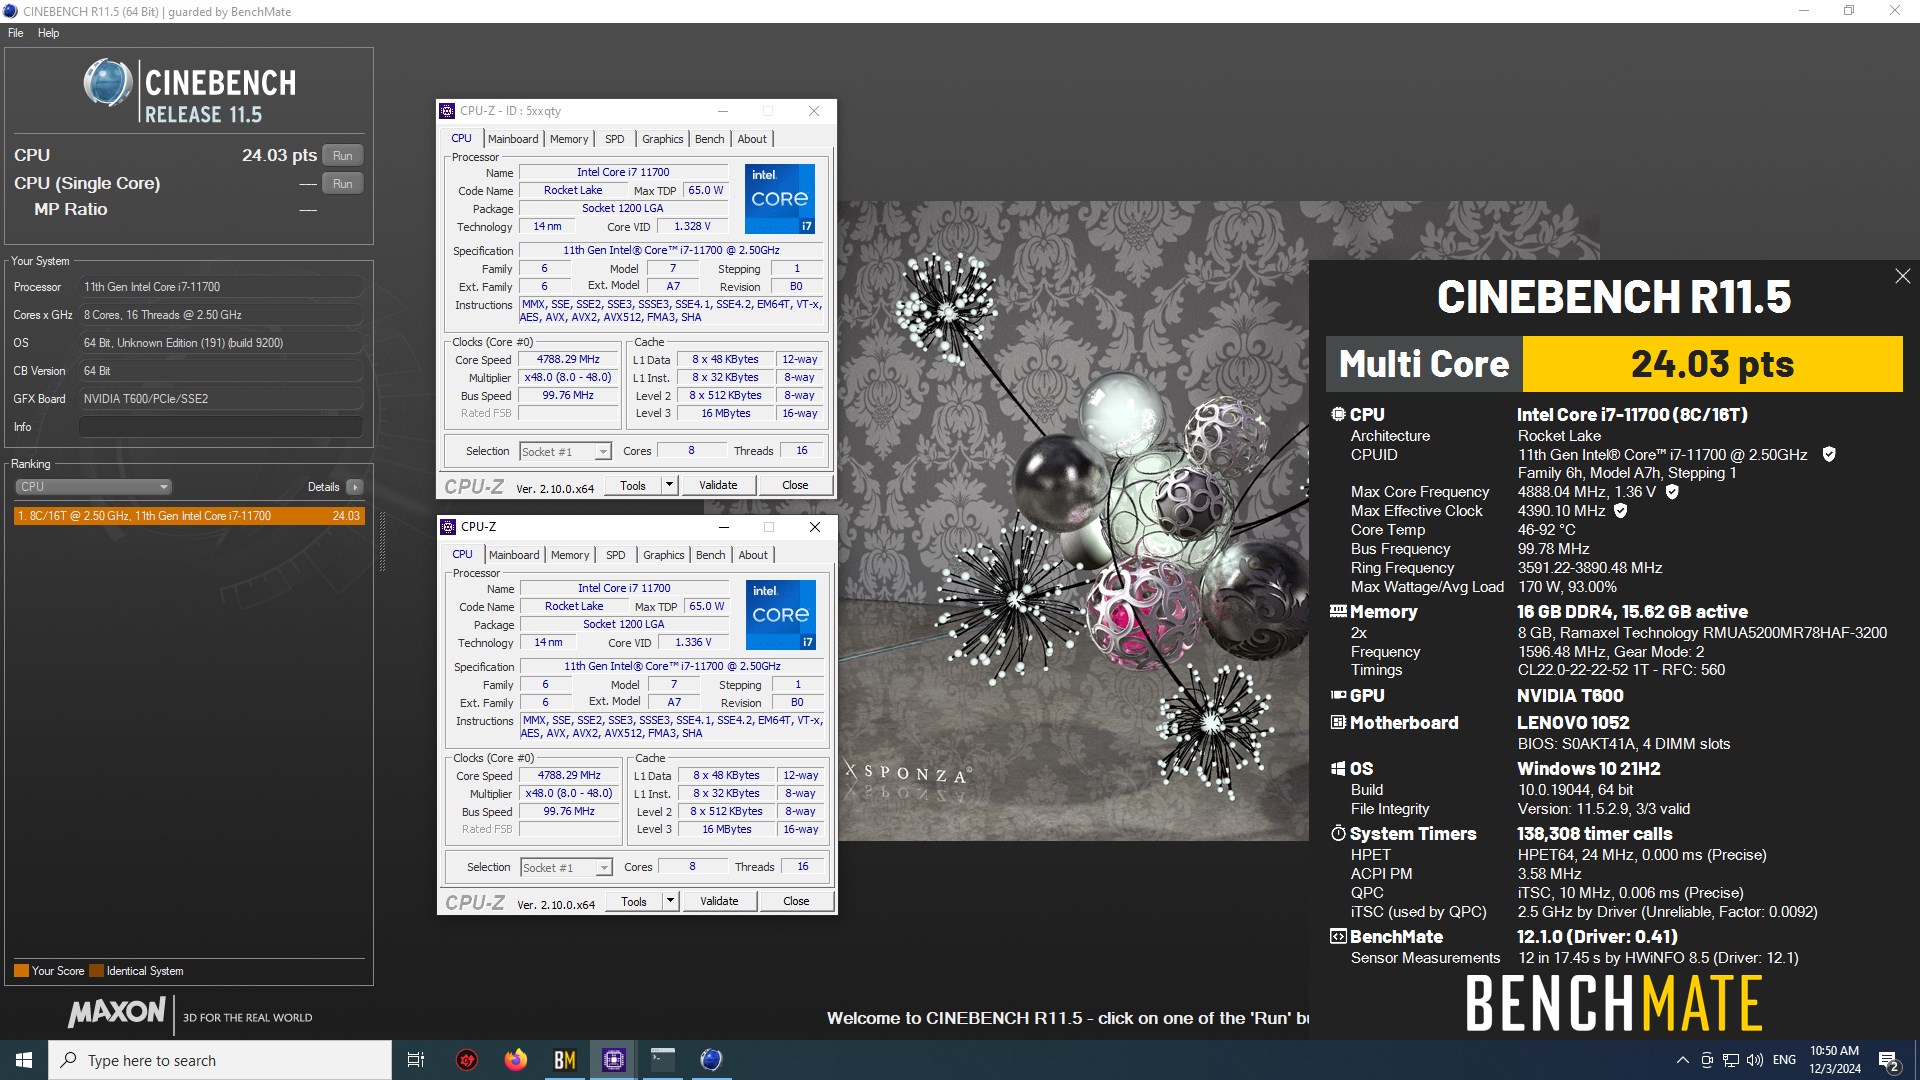
Task: Click the Multiplier x48.0 value in lower CPU-Z
Action: [570, 794]
